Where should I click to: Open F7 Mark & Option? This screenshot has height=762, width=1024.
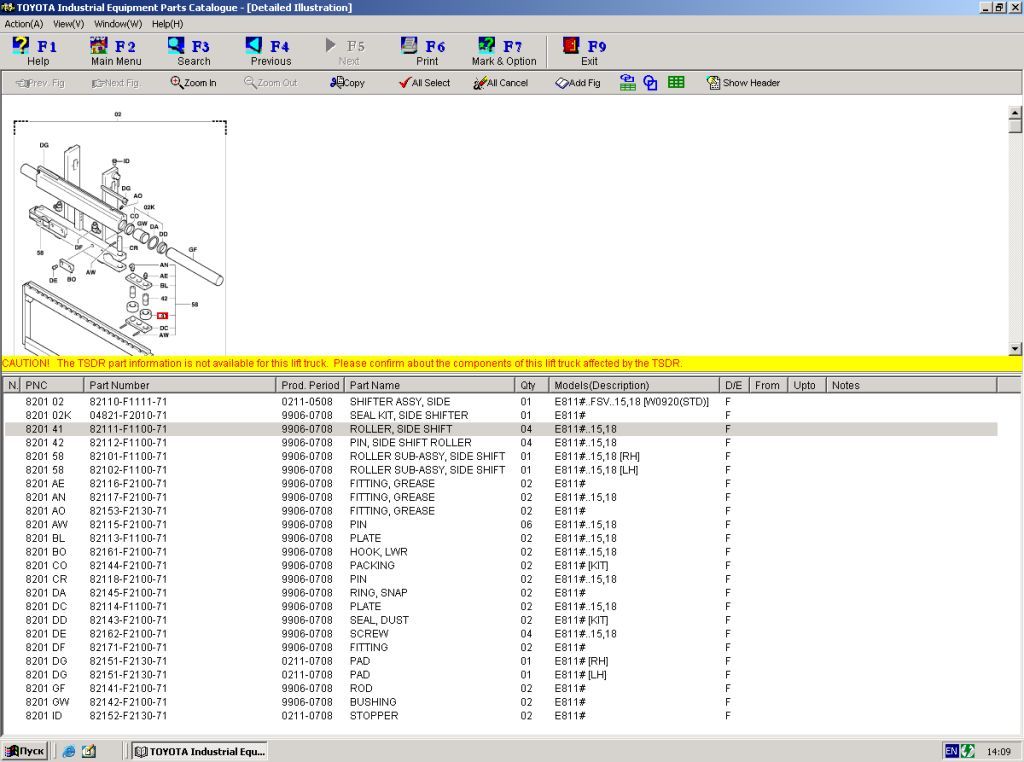(x=504, y=52)
